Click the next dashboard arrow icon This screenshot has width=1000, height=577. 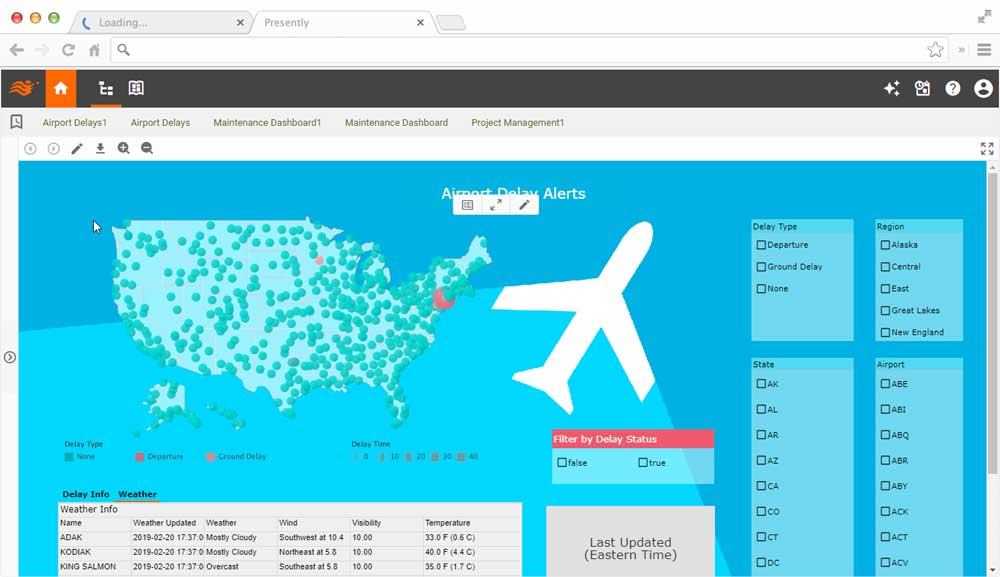(54, 149)
